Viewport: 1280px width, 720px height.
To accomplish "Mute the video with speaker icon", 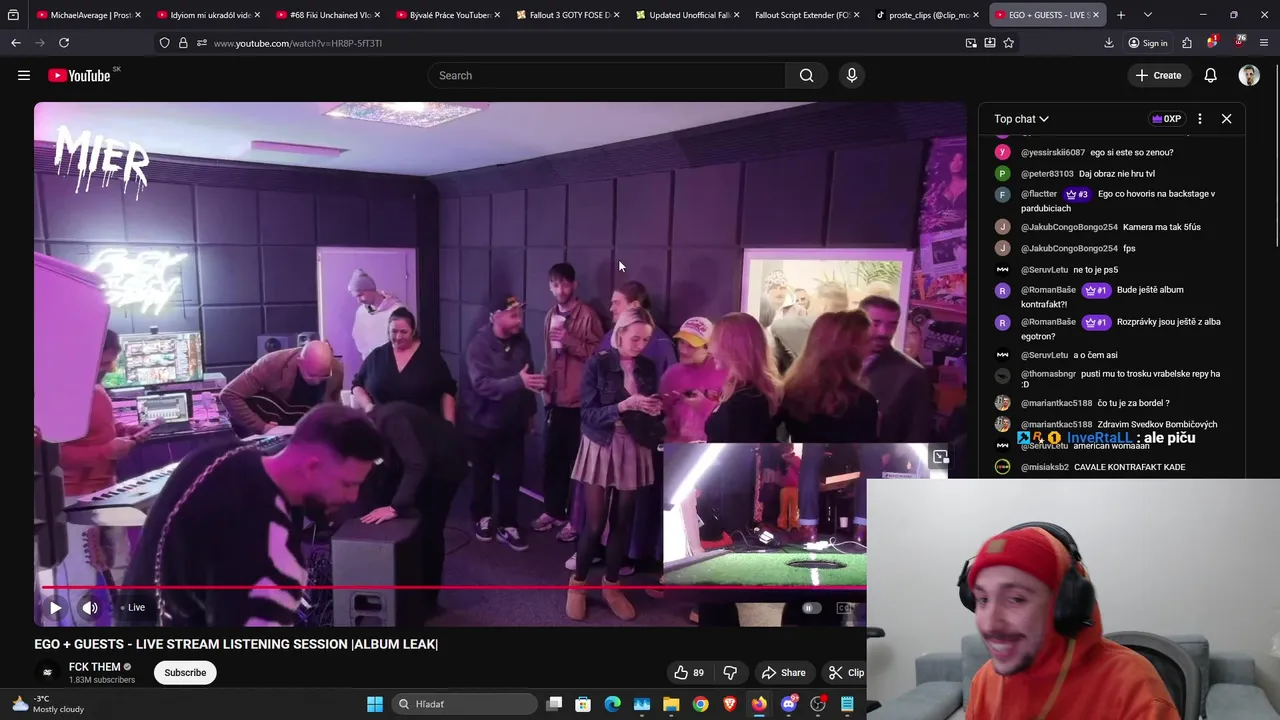I will click(x=90, y=607).
